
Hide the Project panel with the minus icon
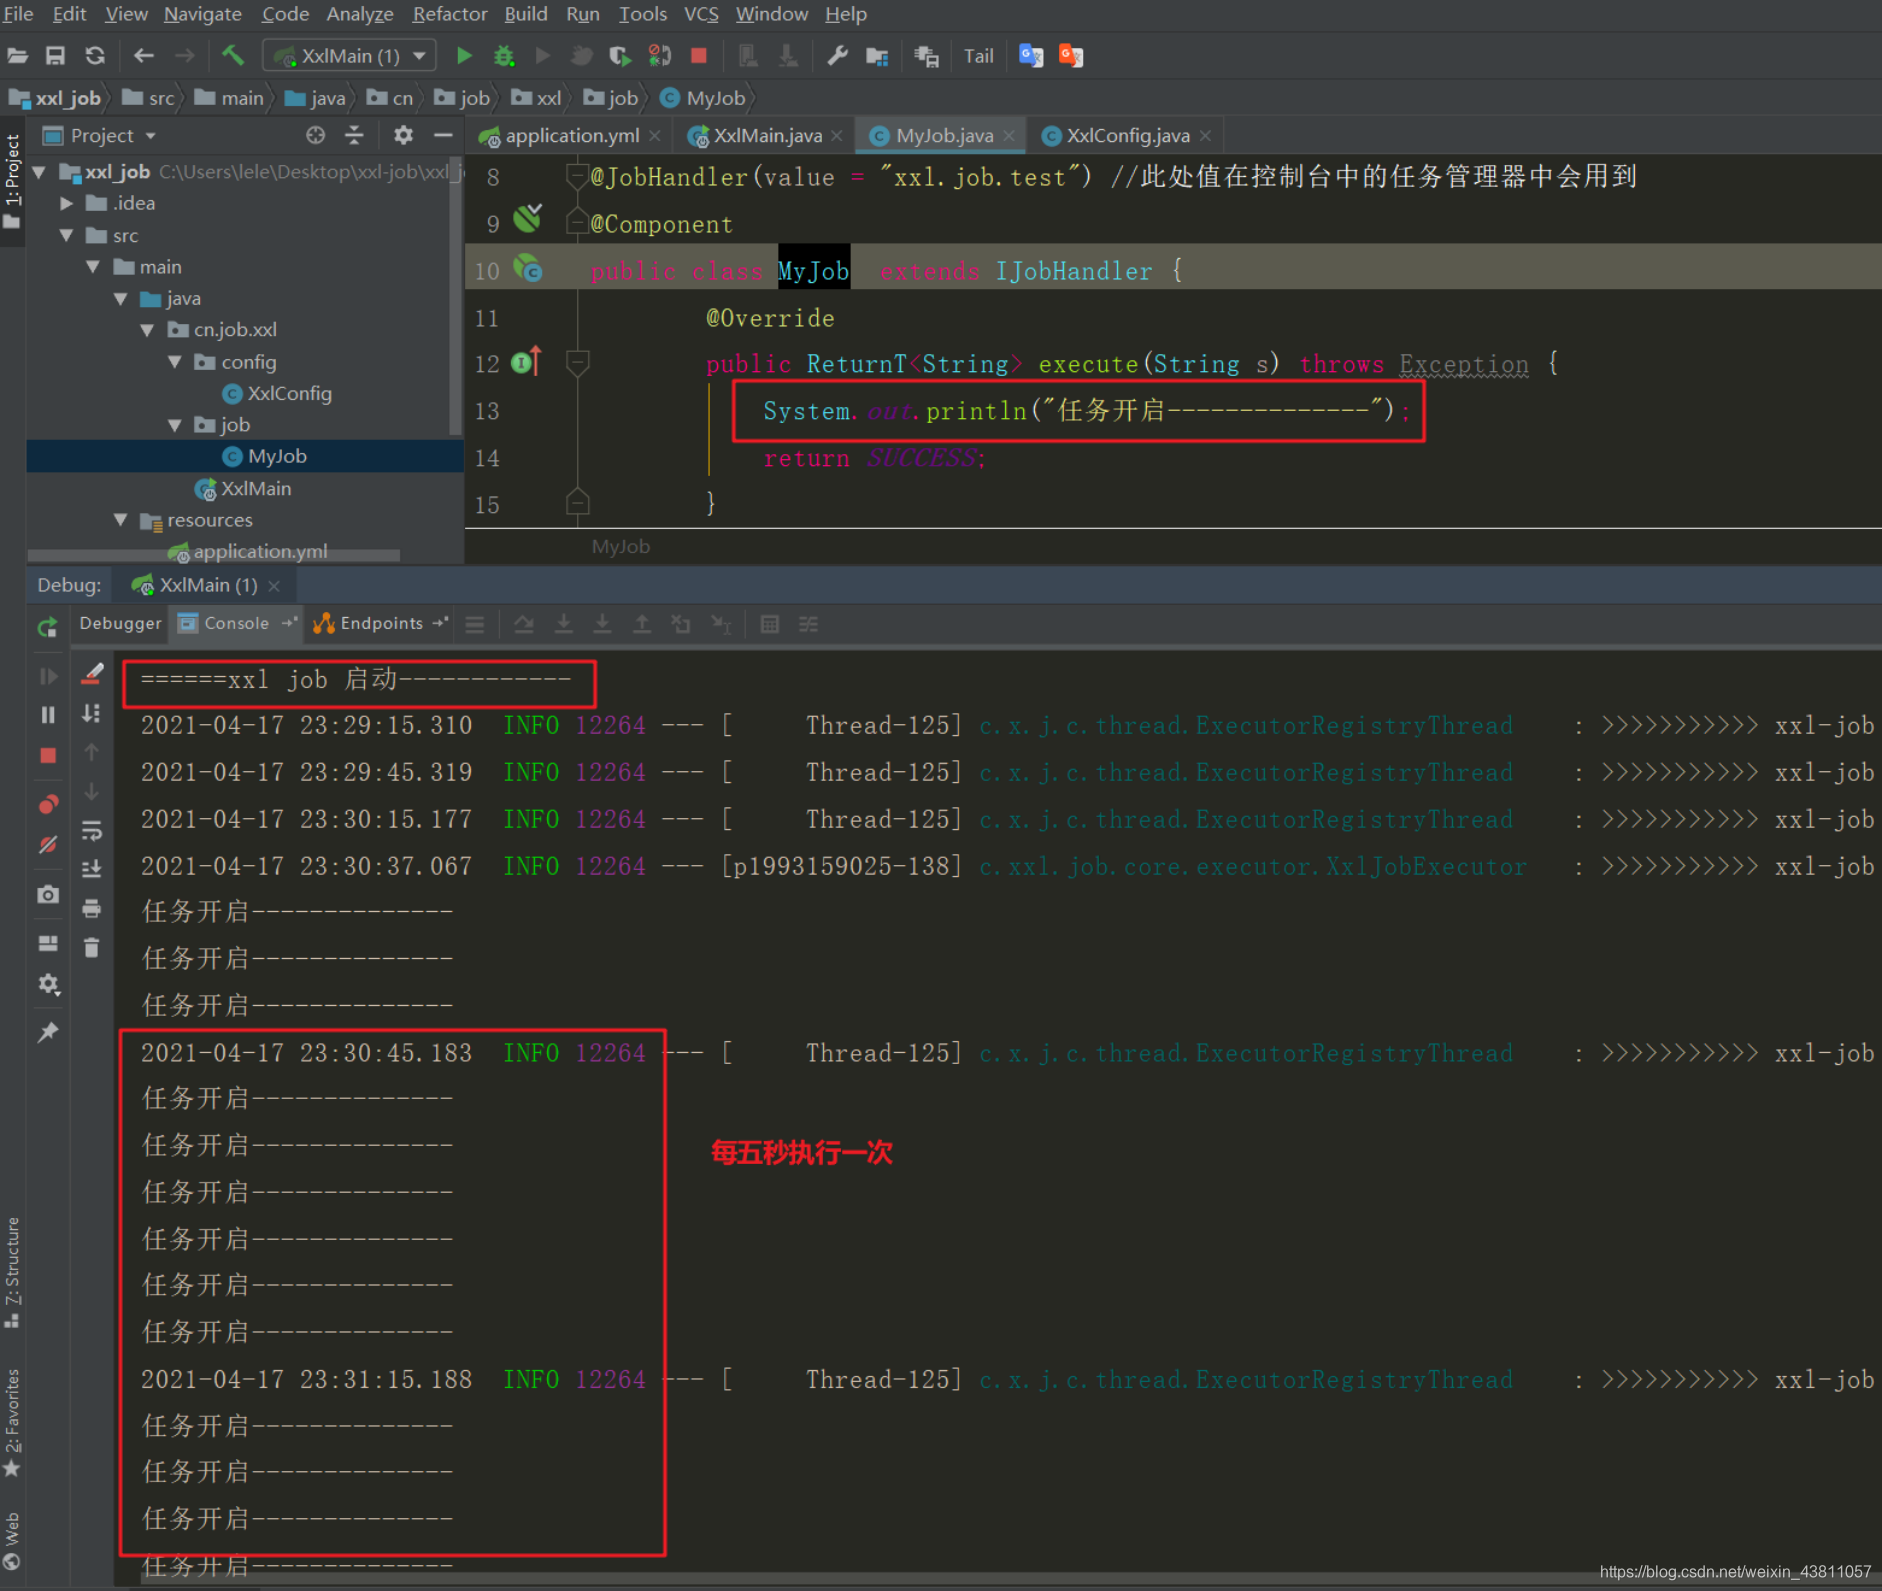[443, 135]
